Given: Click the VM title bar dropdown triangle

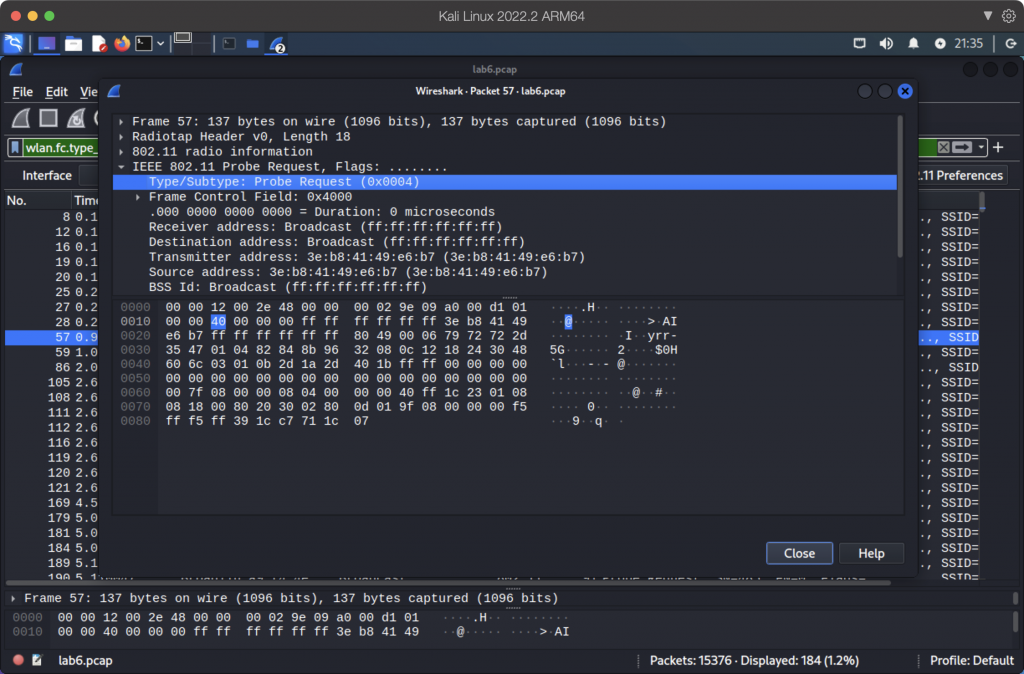Looking at the screenshot, I should tap(987, 16).
